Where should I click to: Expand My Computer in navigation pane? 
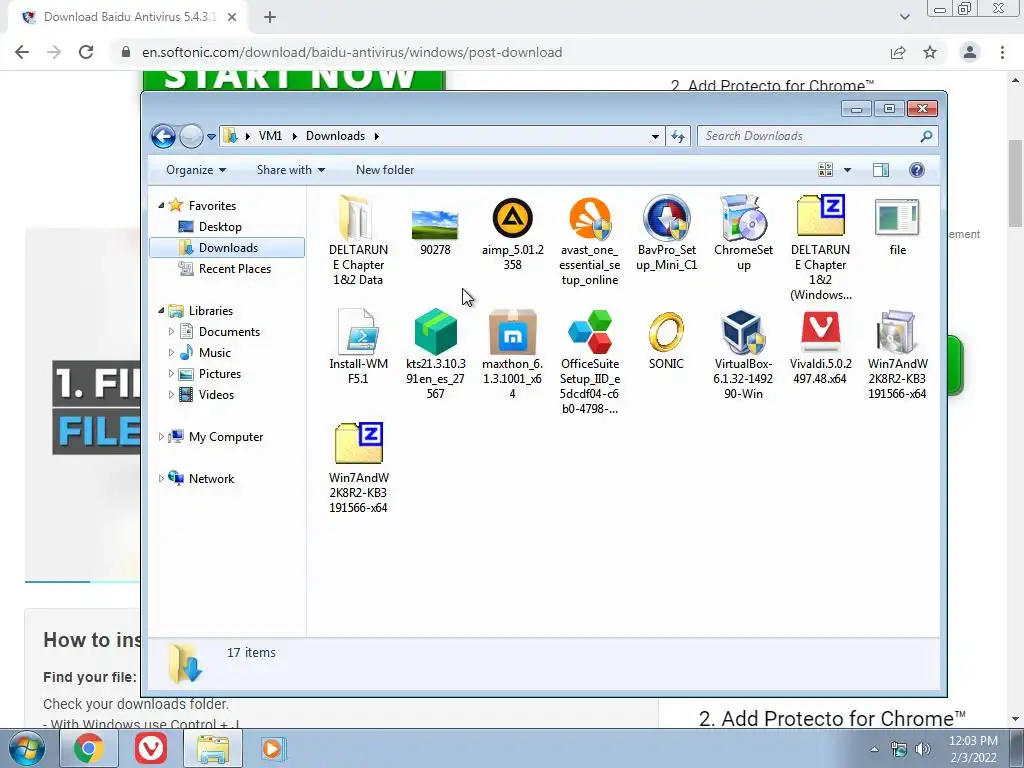coord(161,436)
